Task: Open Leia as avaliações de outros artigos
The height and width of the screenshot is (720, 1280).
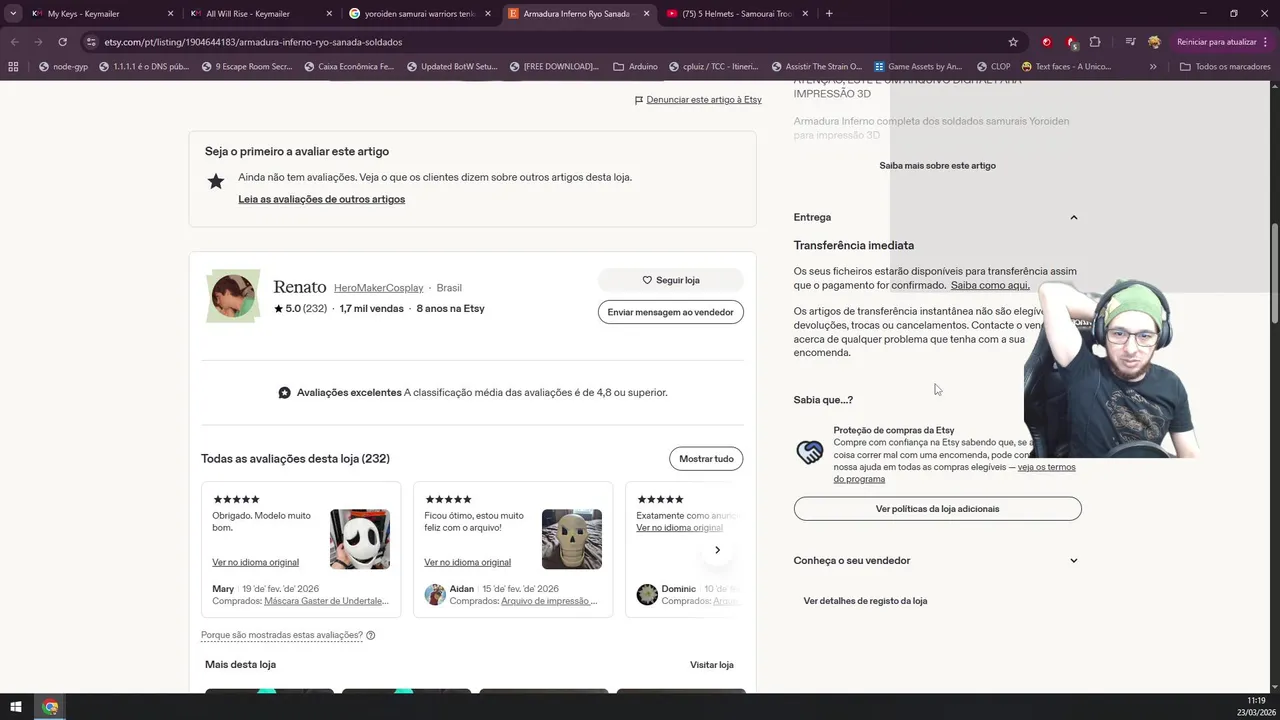Action: point(321,199)
